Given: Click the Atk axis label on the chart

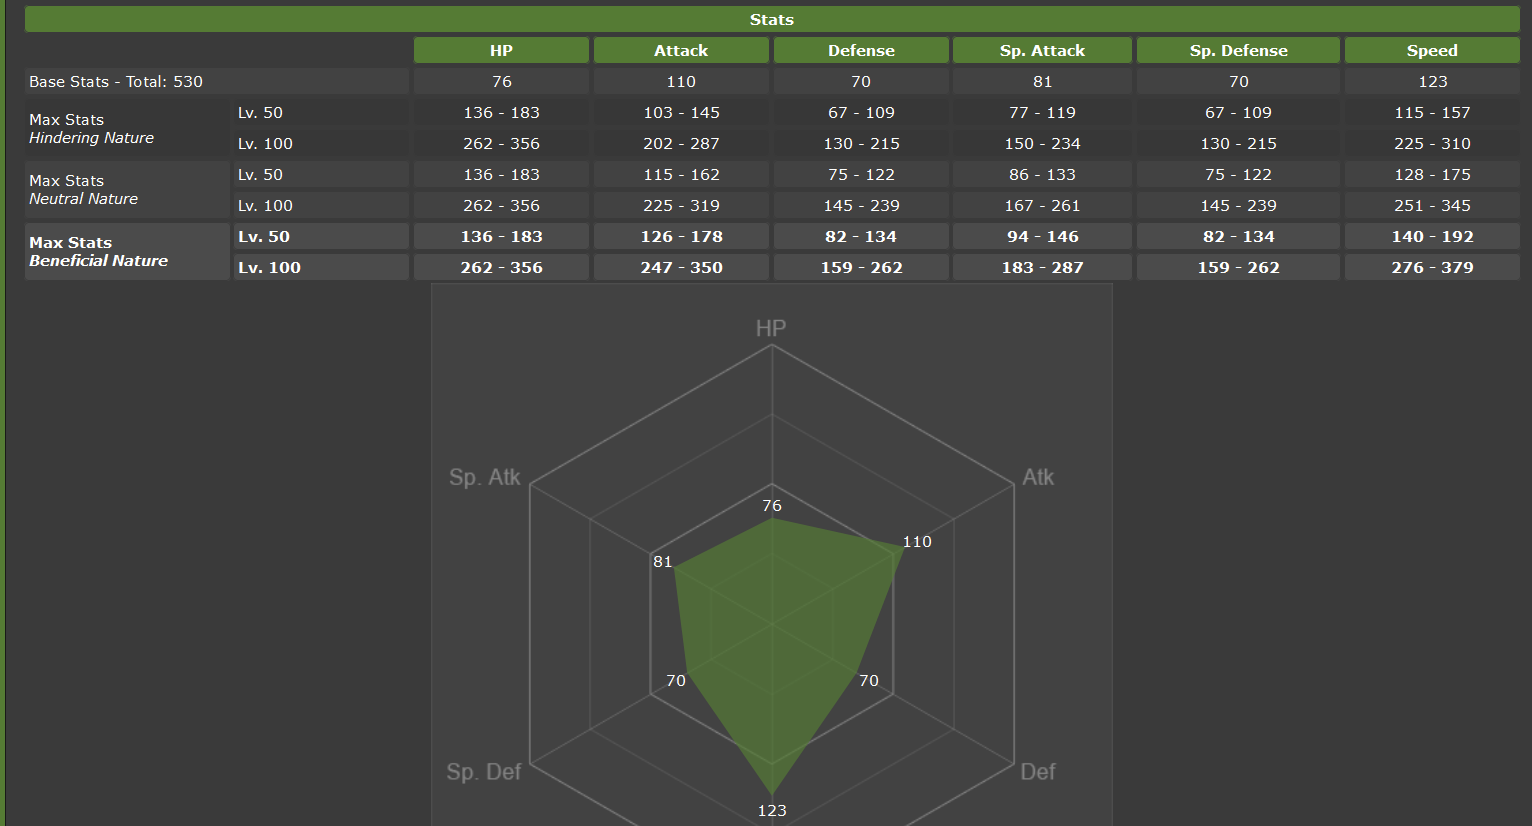Looking at the screenshot, I should point(1038,477).
